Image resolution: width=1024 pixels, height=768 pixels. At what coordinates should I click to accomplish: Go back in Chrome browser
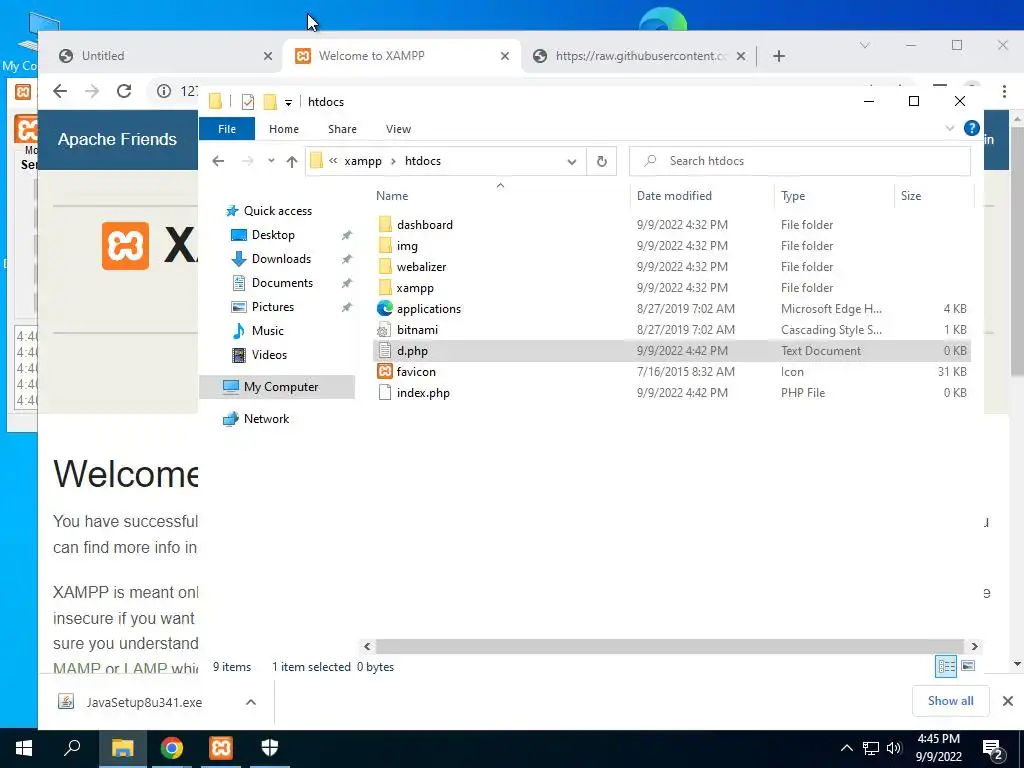coord(60,91)
